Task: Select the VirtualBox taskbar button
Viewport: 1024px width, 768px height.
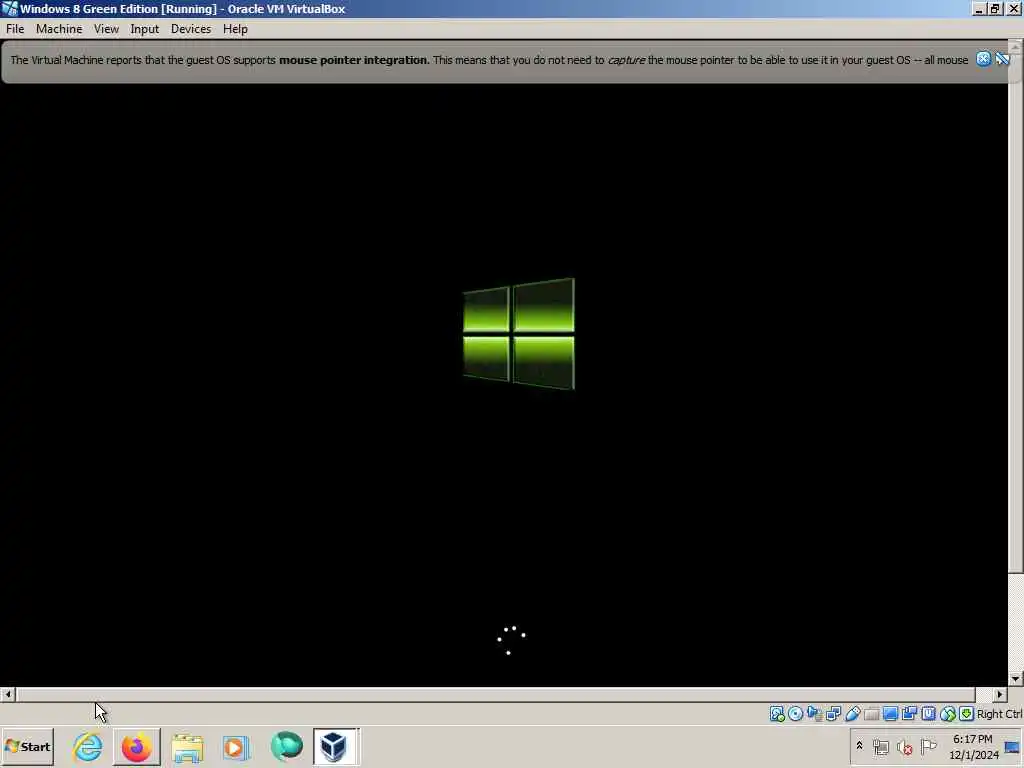Action: click(x=335, y=746)
